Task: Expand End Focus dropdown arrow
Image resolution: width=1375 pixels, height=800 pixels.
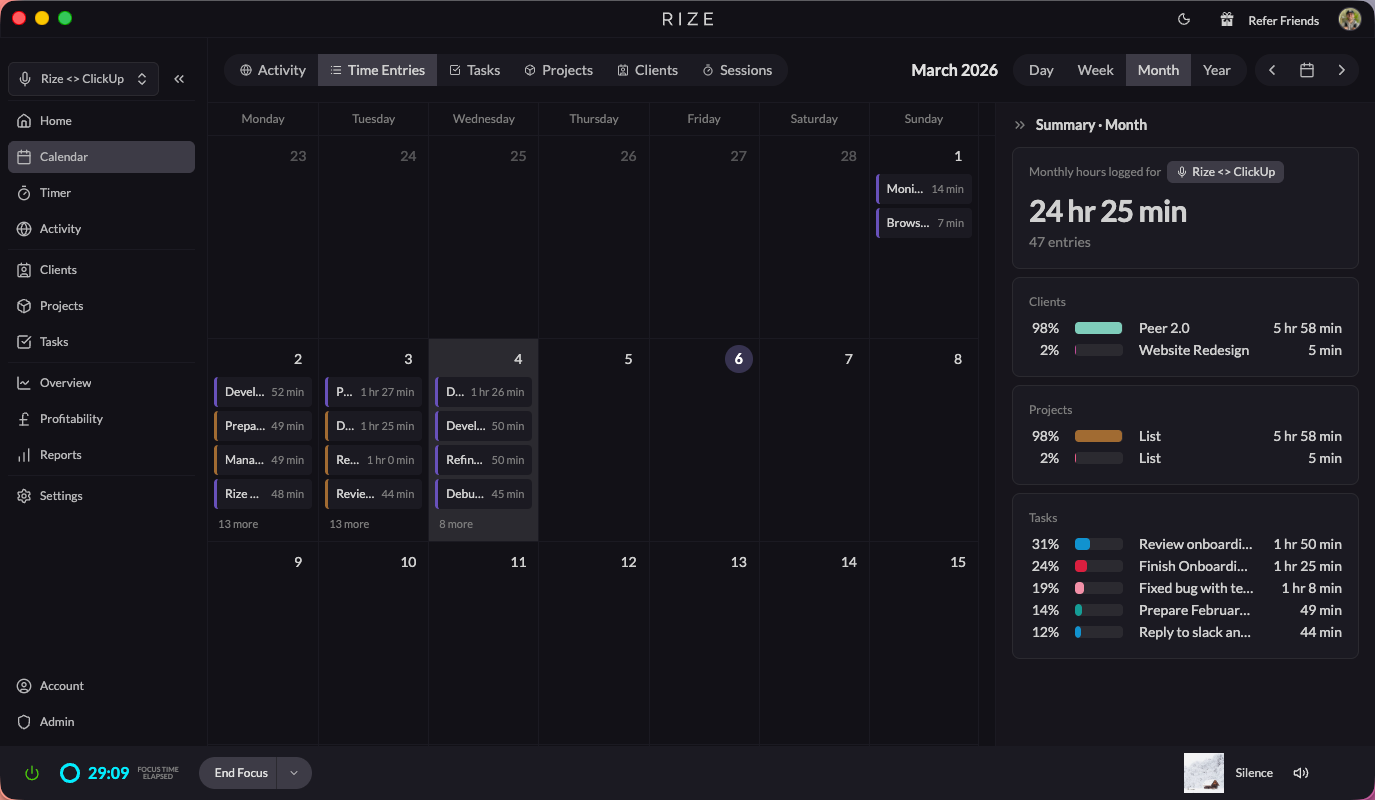Action: tap(294, 773)
